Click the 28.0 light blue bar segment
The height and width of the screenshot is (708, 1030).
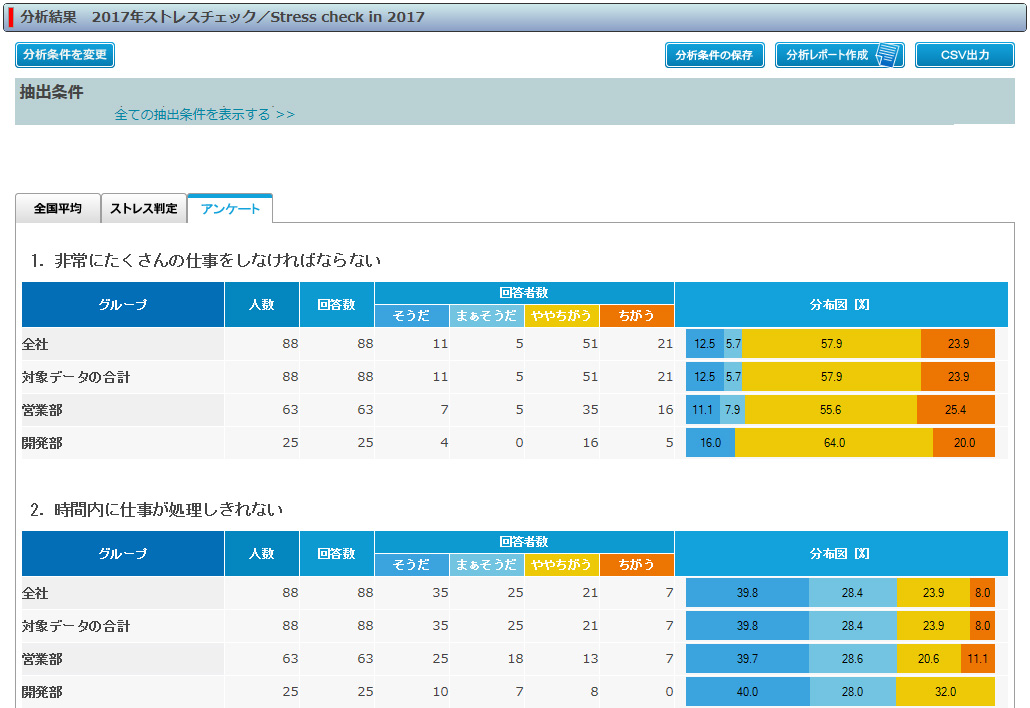(x=853, y=692)
